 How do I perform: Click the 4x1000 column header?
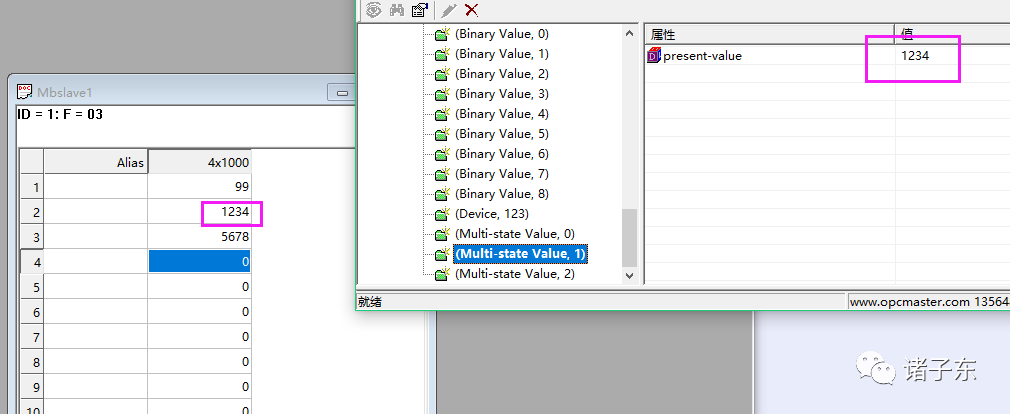pos(200,162)
